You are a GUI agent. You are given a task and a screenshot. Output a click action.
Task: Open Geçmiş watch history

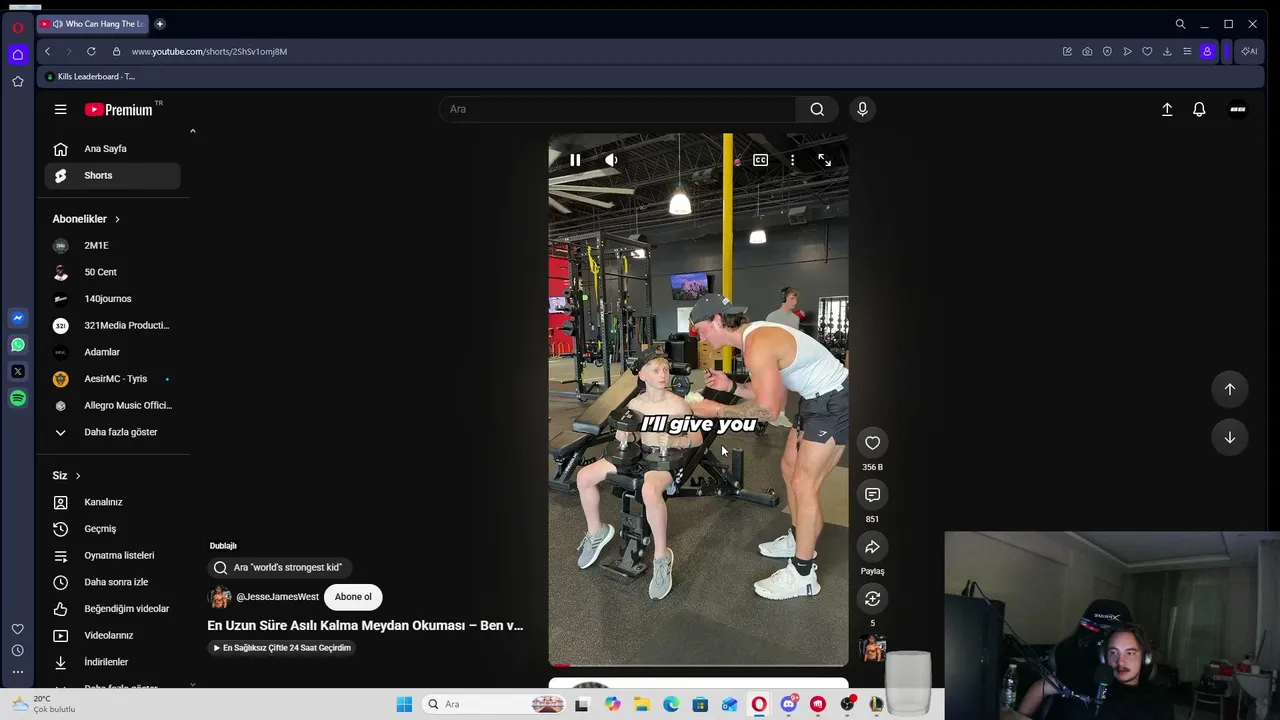(x=113, y=529)
